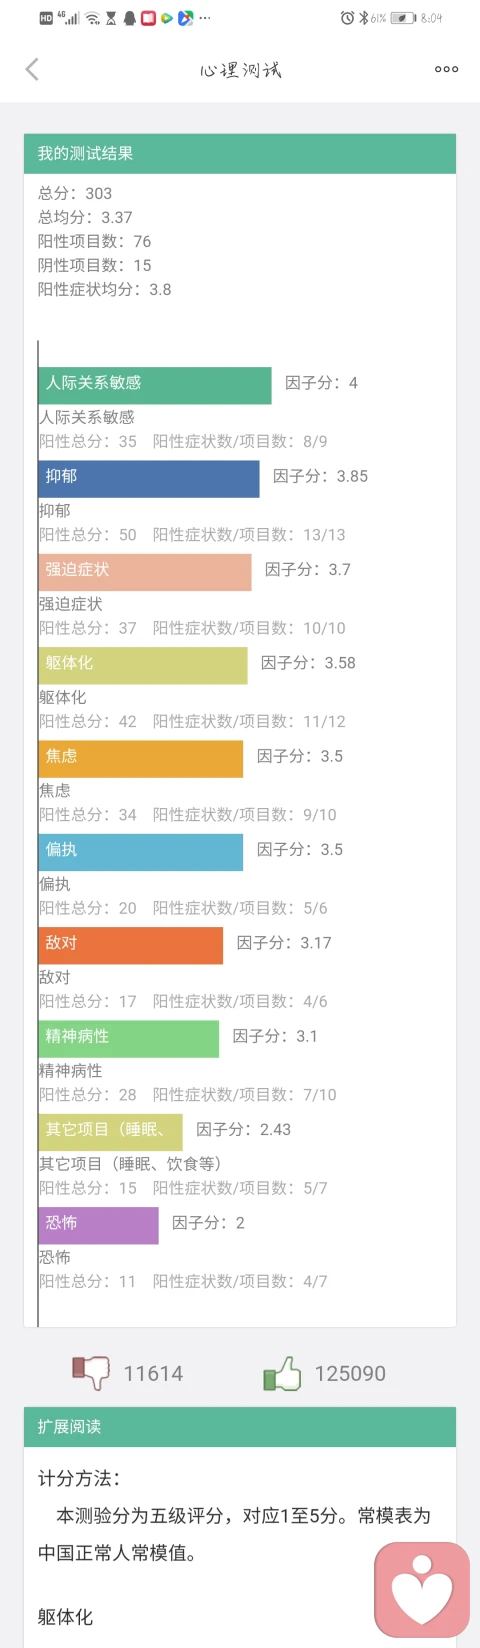The width and height of the screenshot is (480, 1648).
Task: Select the 抑郁 blue bar
Action: pos(149,479)
